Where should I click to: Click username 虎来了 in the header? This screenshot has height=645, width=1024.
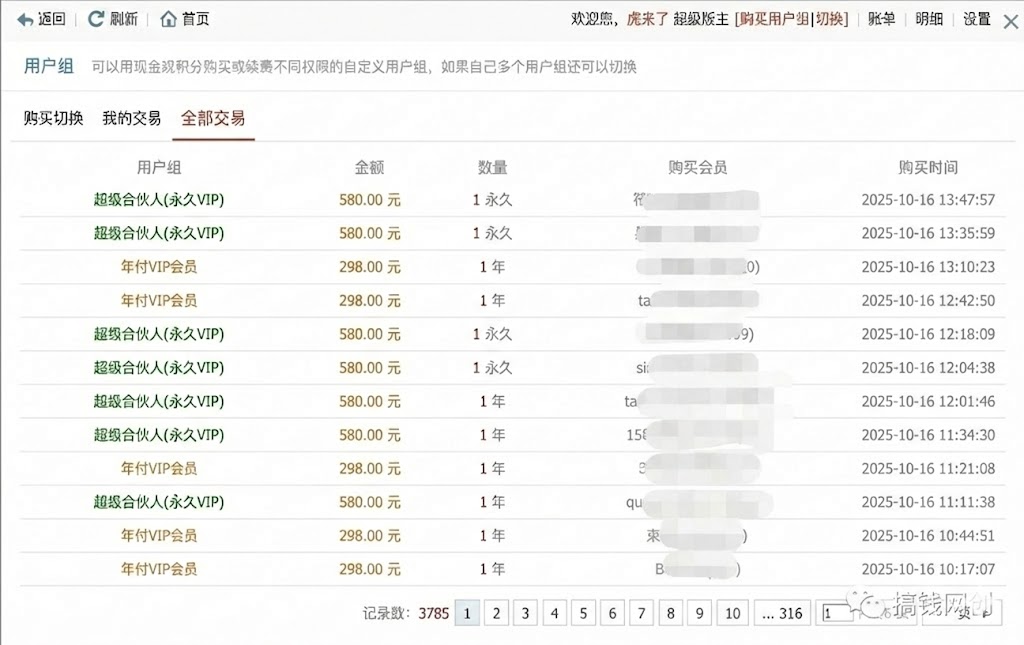click(x=647, y=19)
